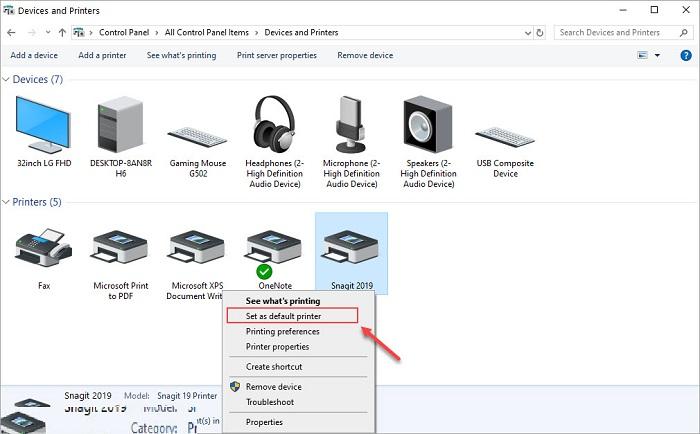
Task: Click the Control Panel icon in address bar
Action: [x=79, y=33]
